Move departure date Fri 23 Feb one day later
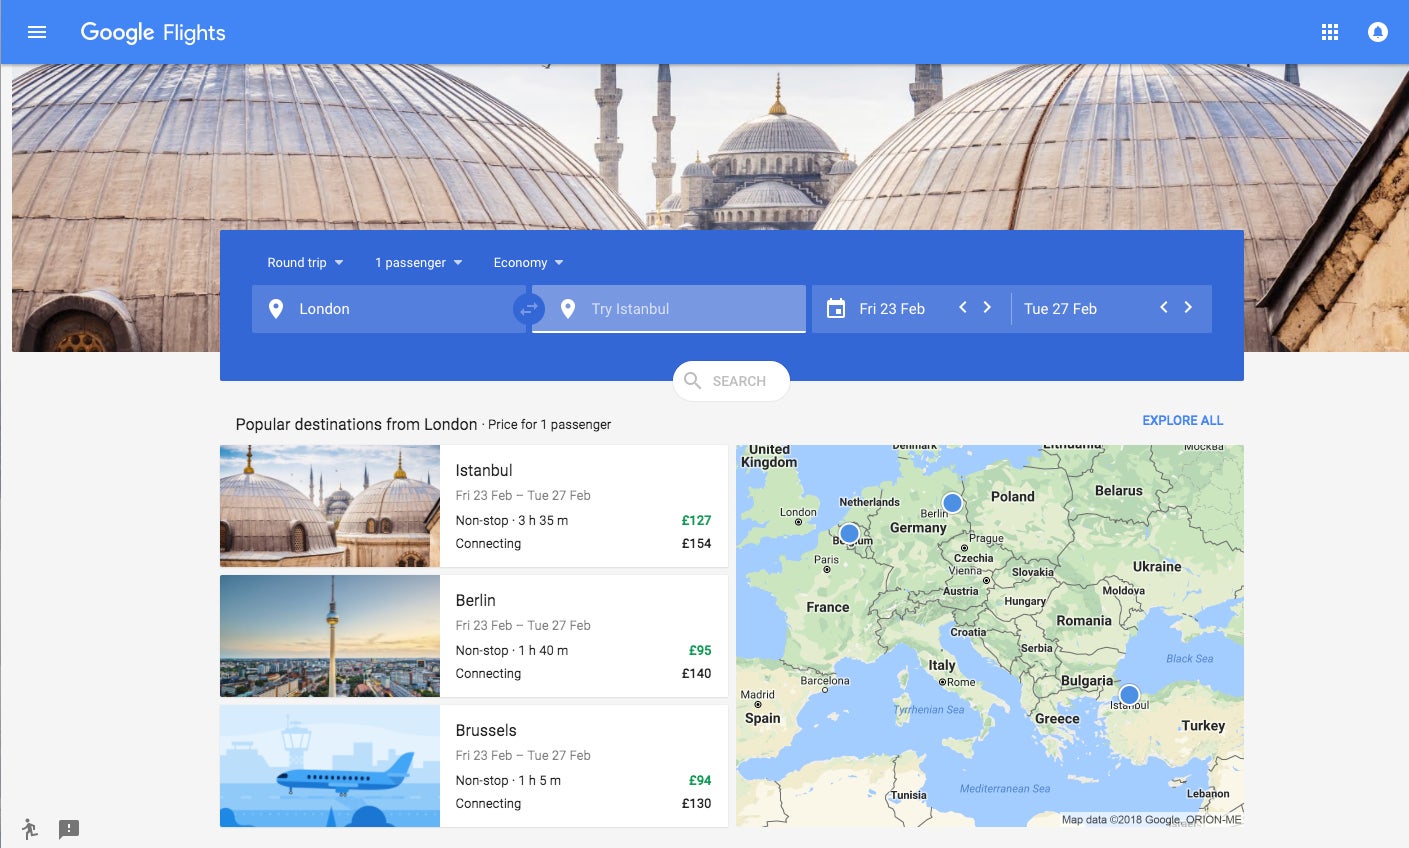The height and width of the screenshot is (848, 1409). (987, 307)
